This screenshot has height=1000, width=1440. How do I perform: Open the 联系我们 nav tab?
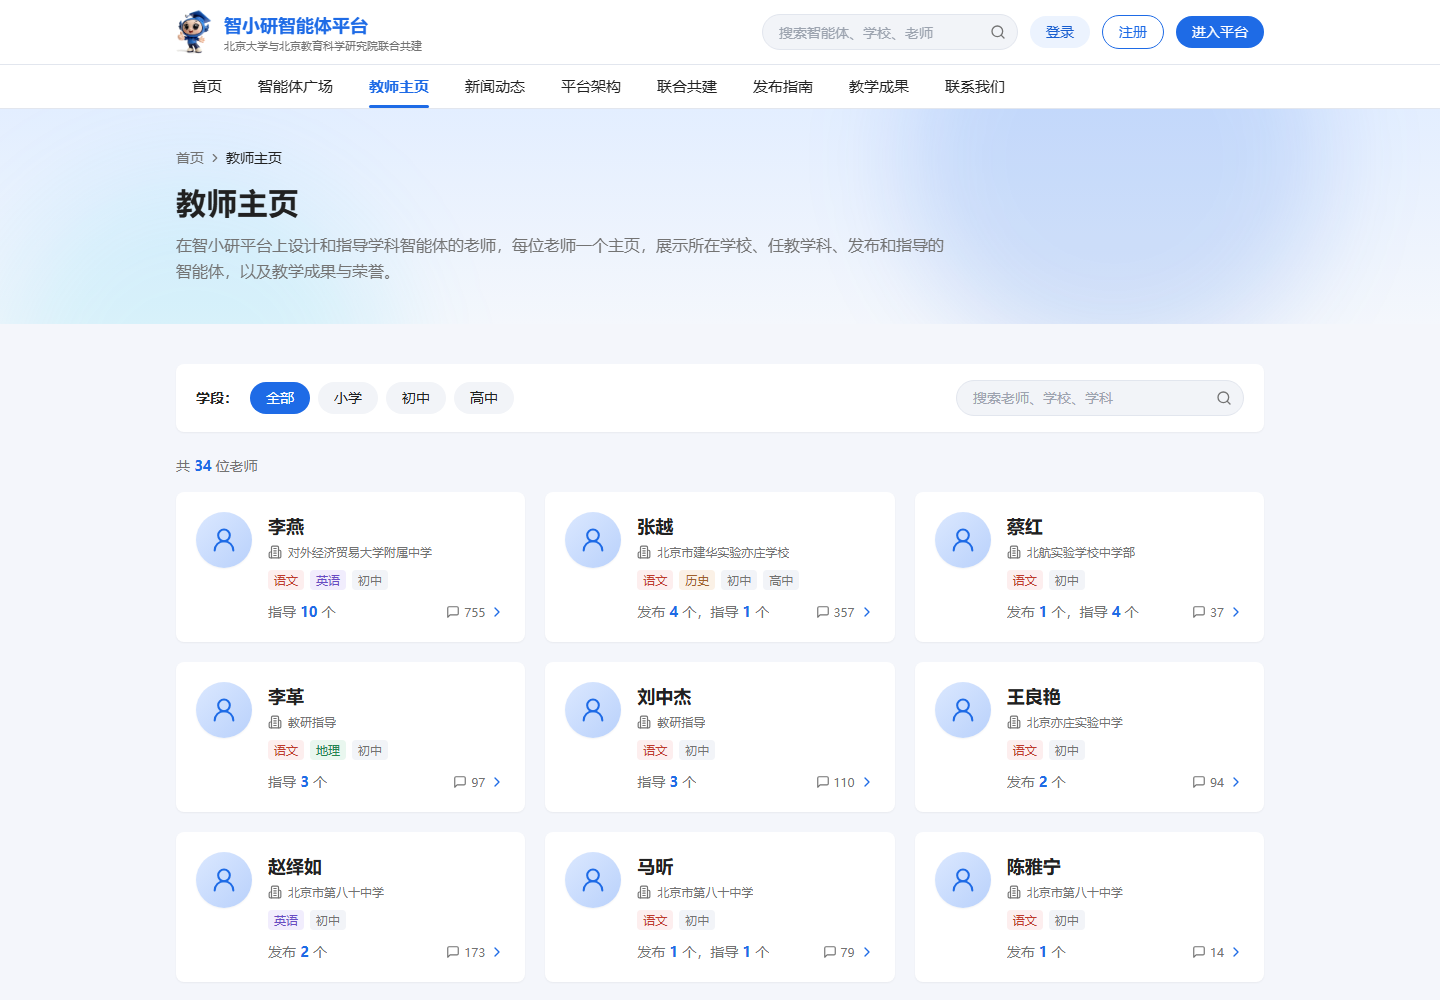click(975, 87)
